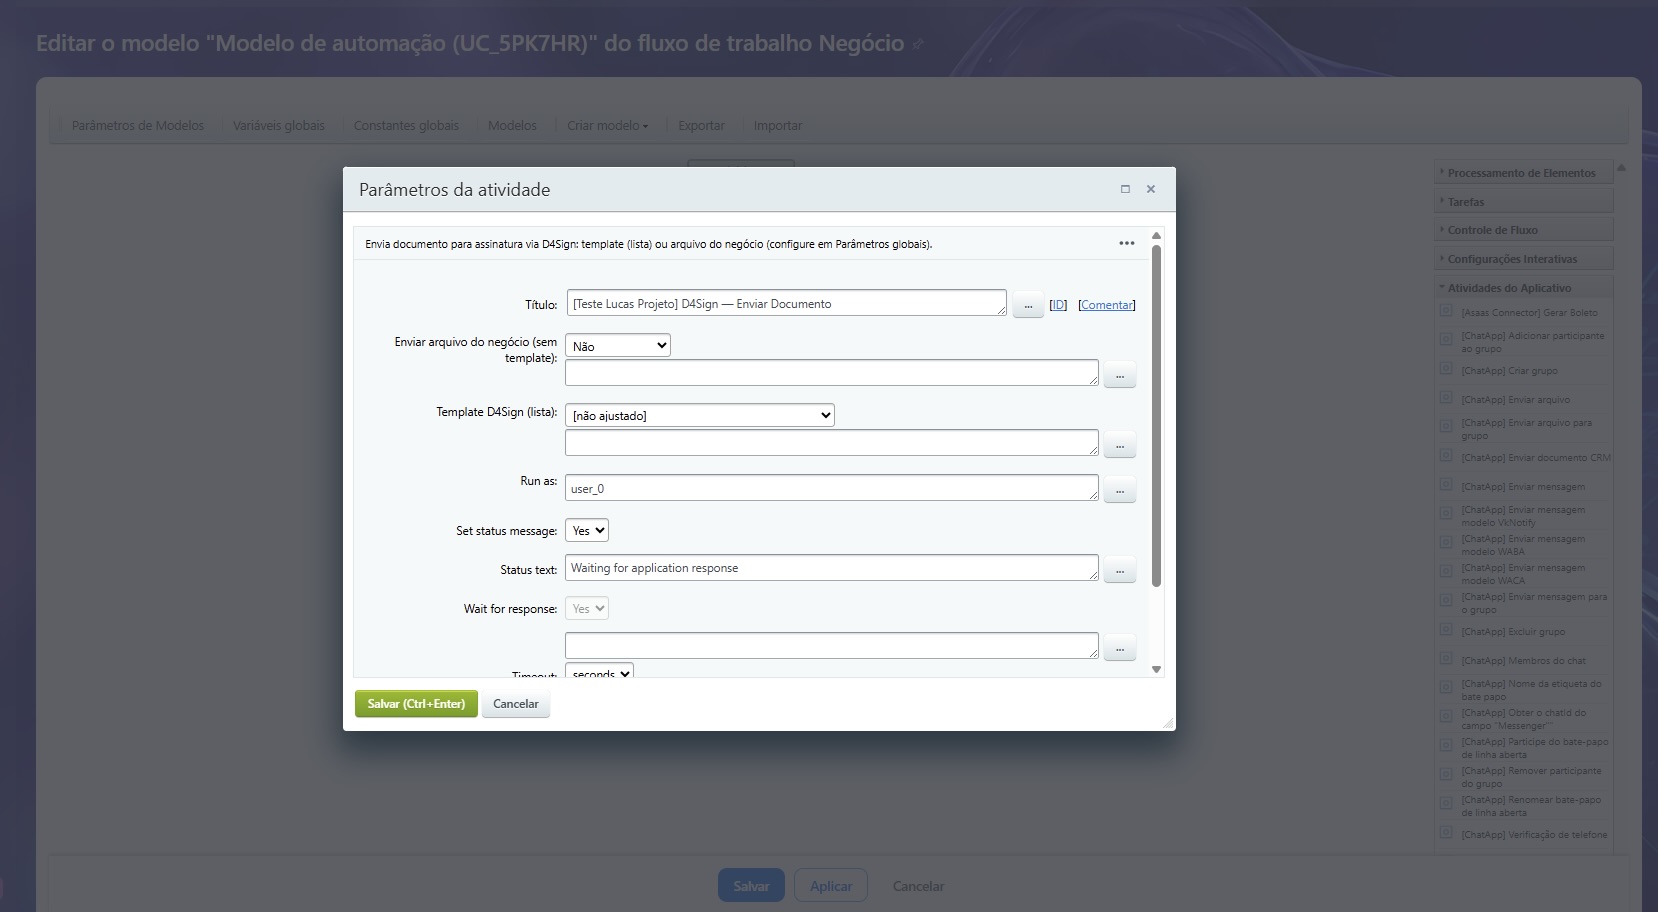Expand the Configurações Interativas section
Image resolution: width=1658 pixels, height=912 pixels.
point(1524,259)
